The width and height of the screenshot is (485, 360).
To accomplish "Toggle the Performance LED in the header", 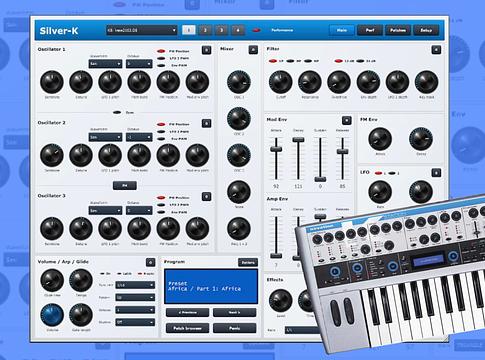I will point(257,30).
